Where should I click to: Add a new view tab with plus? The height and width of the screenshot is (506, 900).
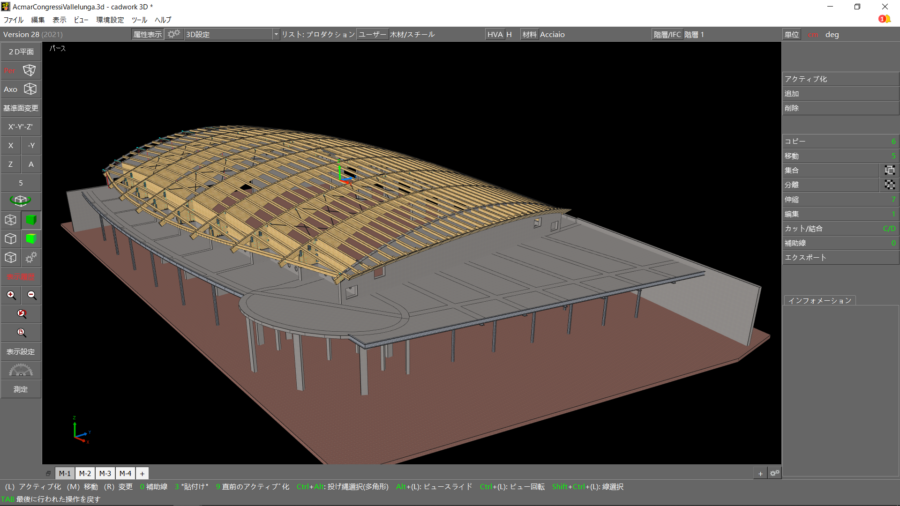[143, 473]
